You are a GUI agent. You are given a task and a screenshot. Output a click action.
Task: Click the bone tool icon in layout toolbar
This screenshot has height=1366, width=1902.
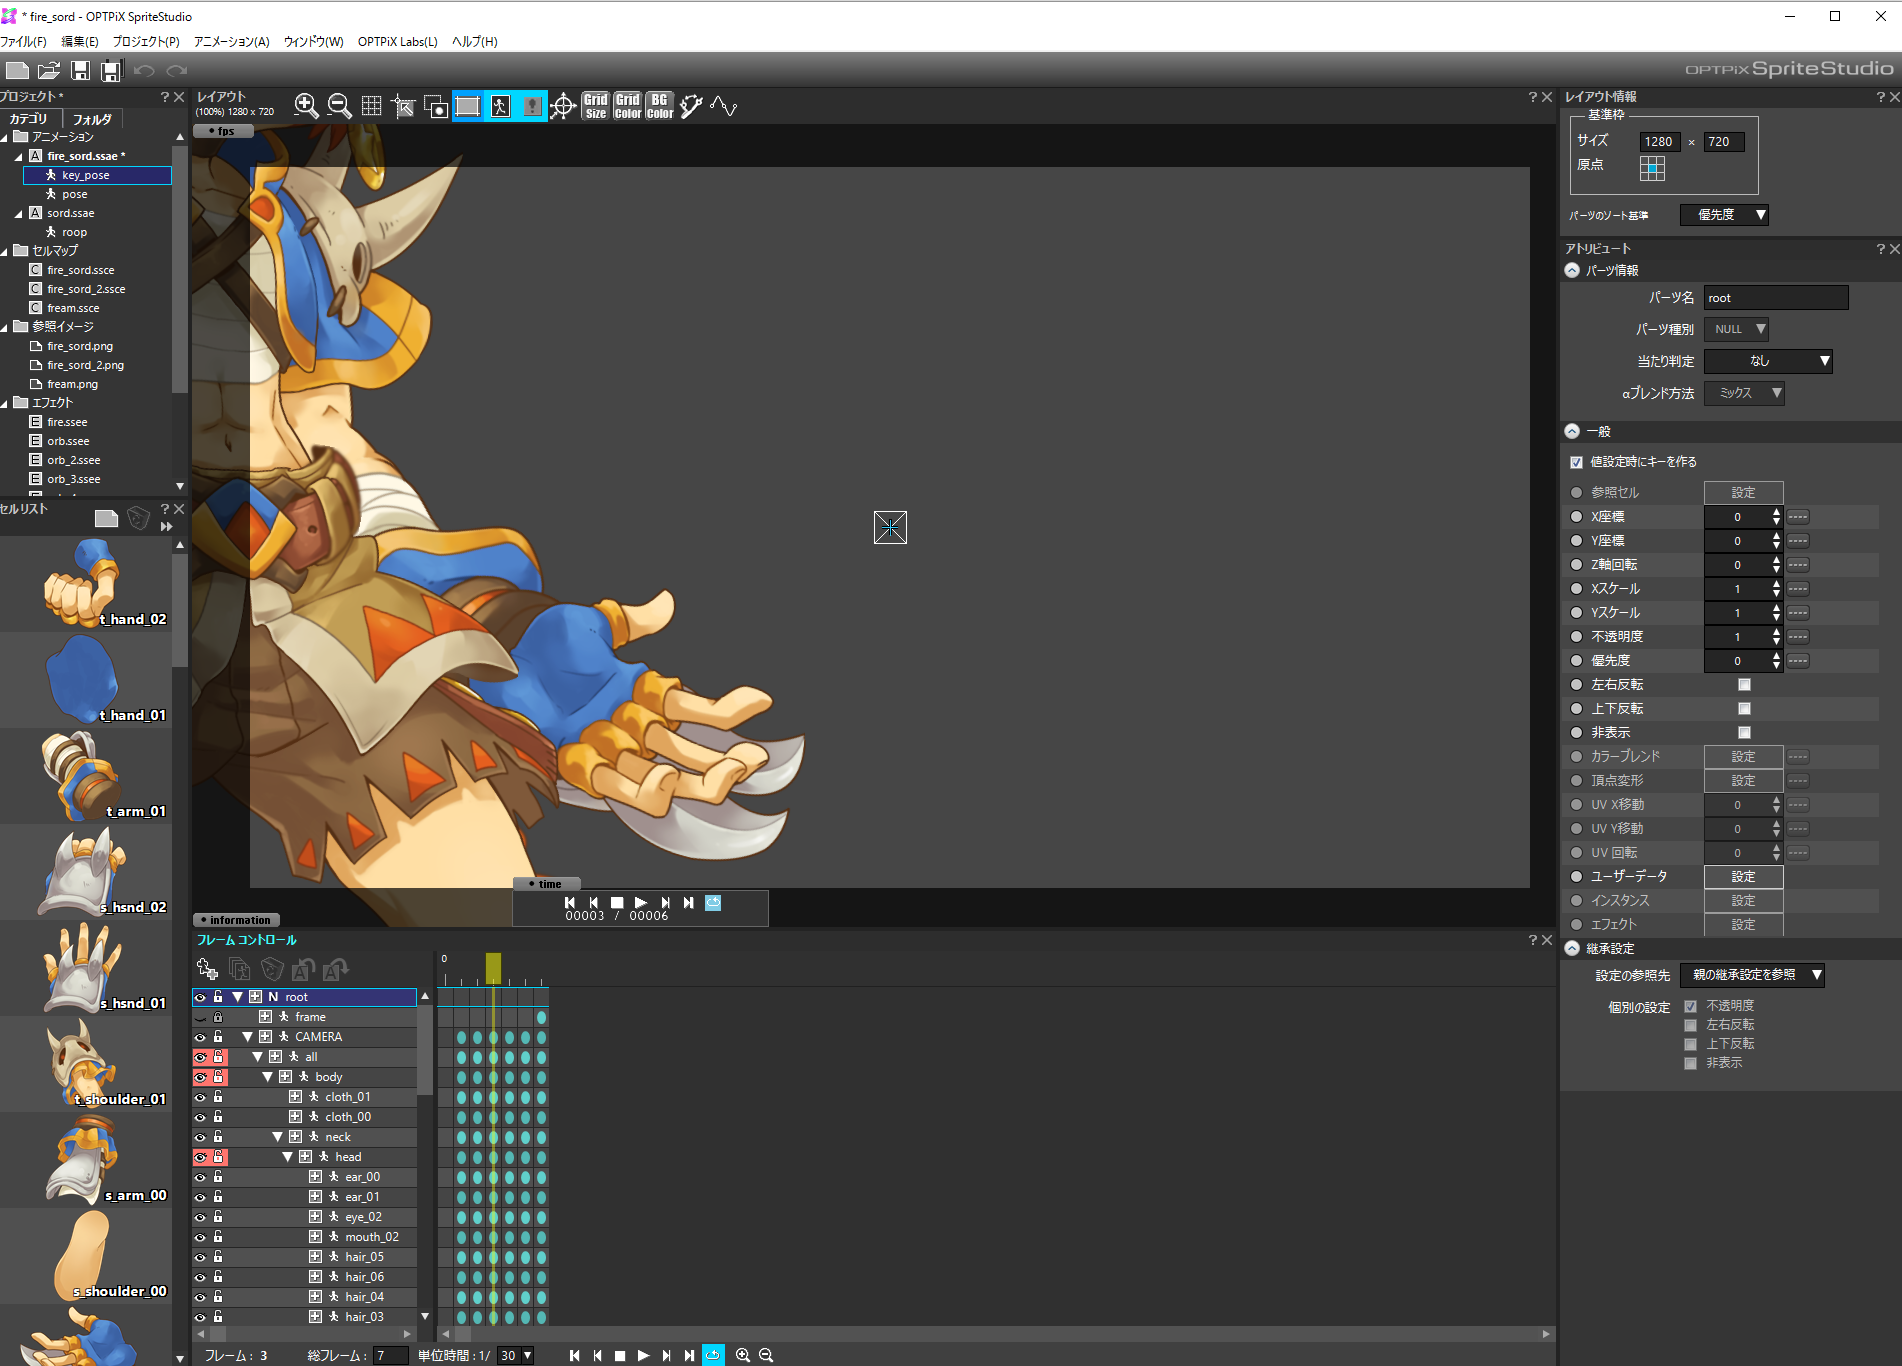(x=691, y=106)
